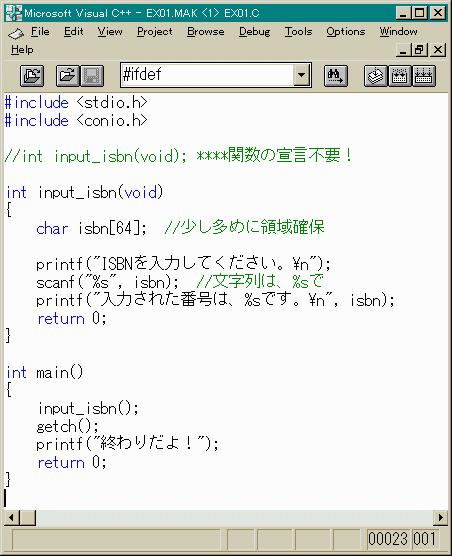Click the Project Files toolbar icon

pos(32,76)
